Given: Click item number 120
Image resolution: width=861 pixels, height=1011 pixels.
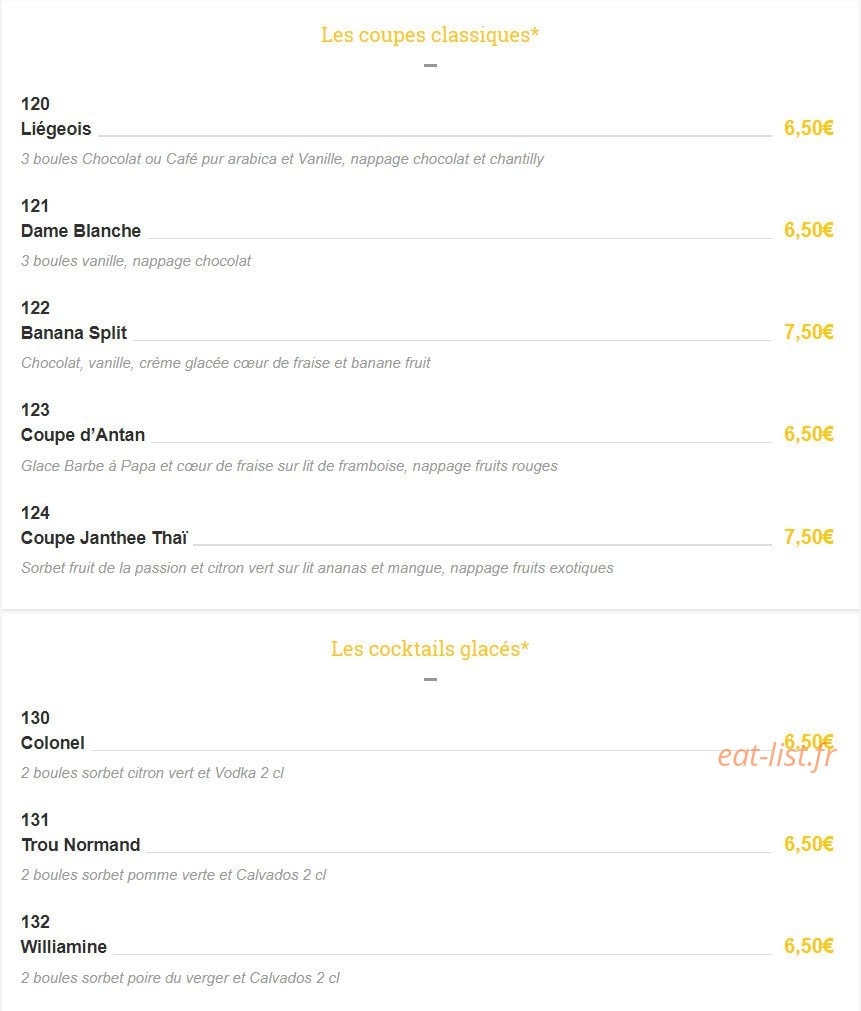Looking at the screenshot, I should pyautogui.click(x=35, y=104).
